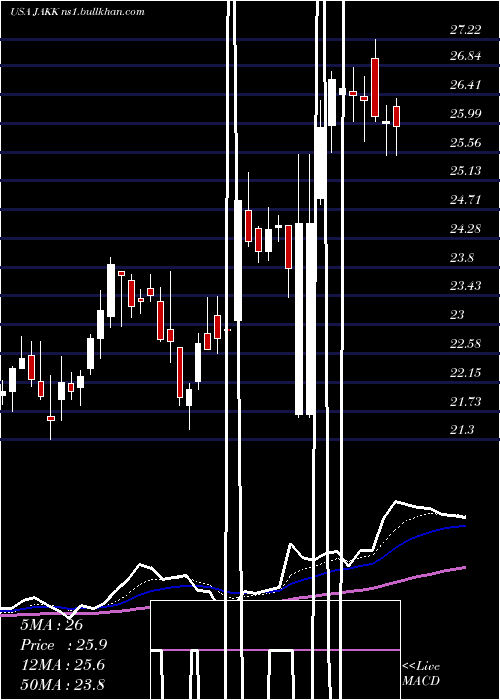
Task: Click the 5MA : 26 readout
Action: pyautogui.click(x=52, y=625)
